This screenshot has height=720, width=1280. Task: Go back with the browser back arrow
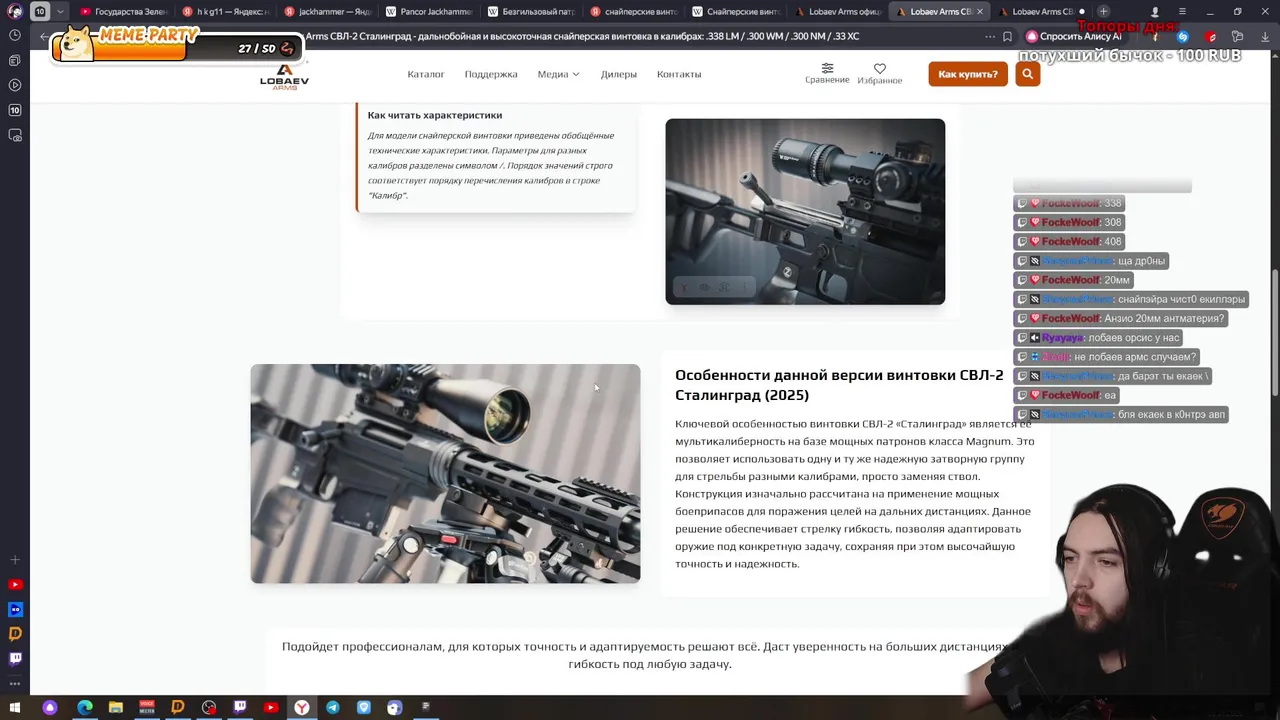44,37
